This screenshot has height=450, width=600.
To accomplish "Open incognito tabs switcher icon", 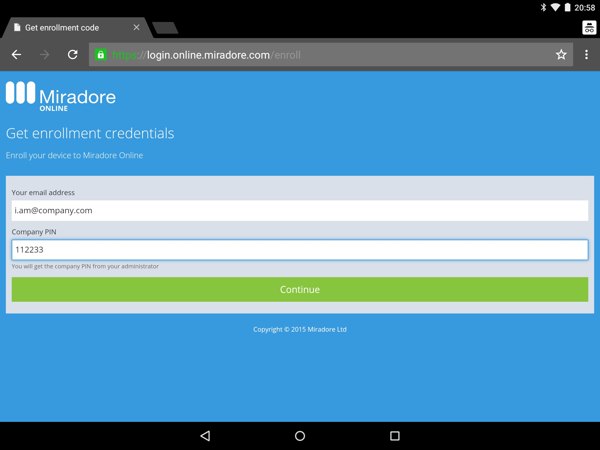I will tap(589, 28).
